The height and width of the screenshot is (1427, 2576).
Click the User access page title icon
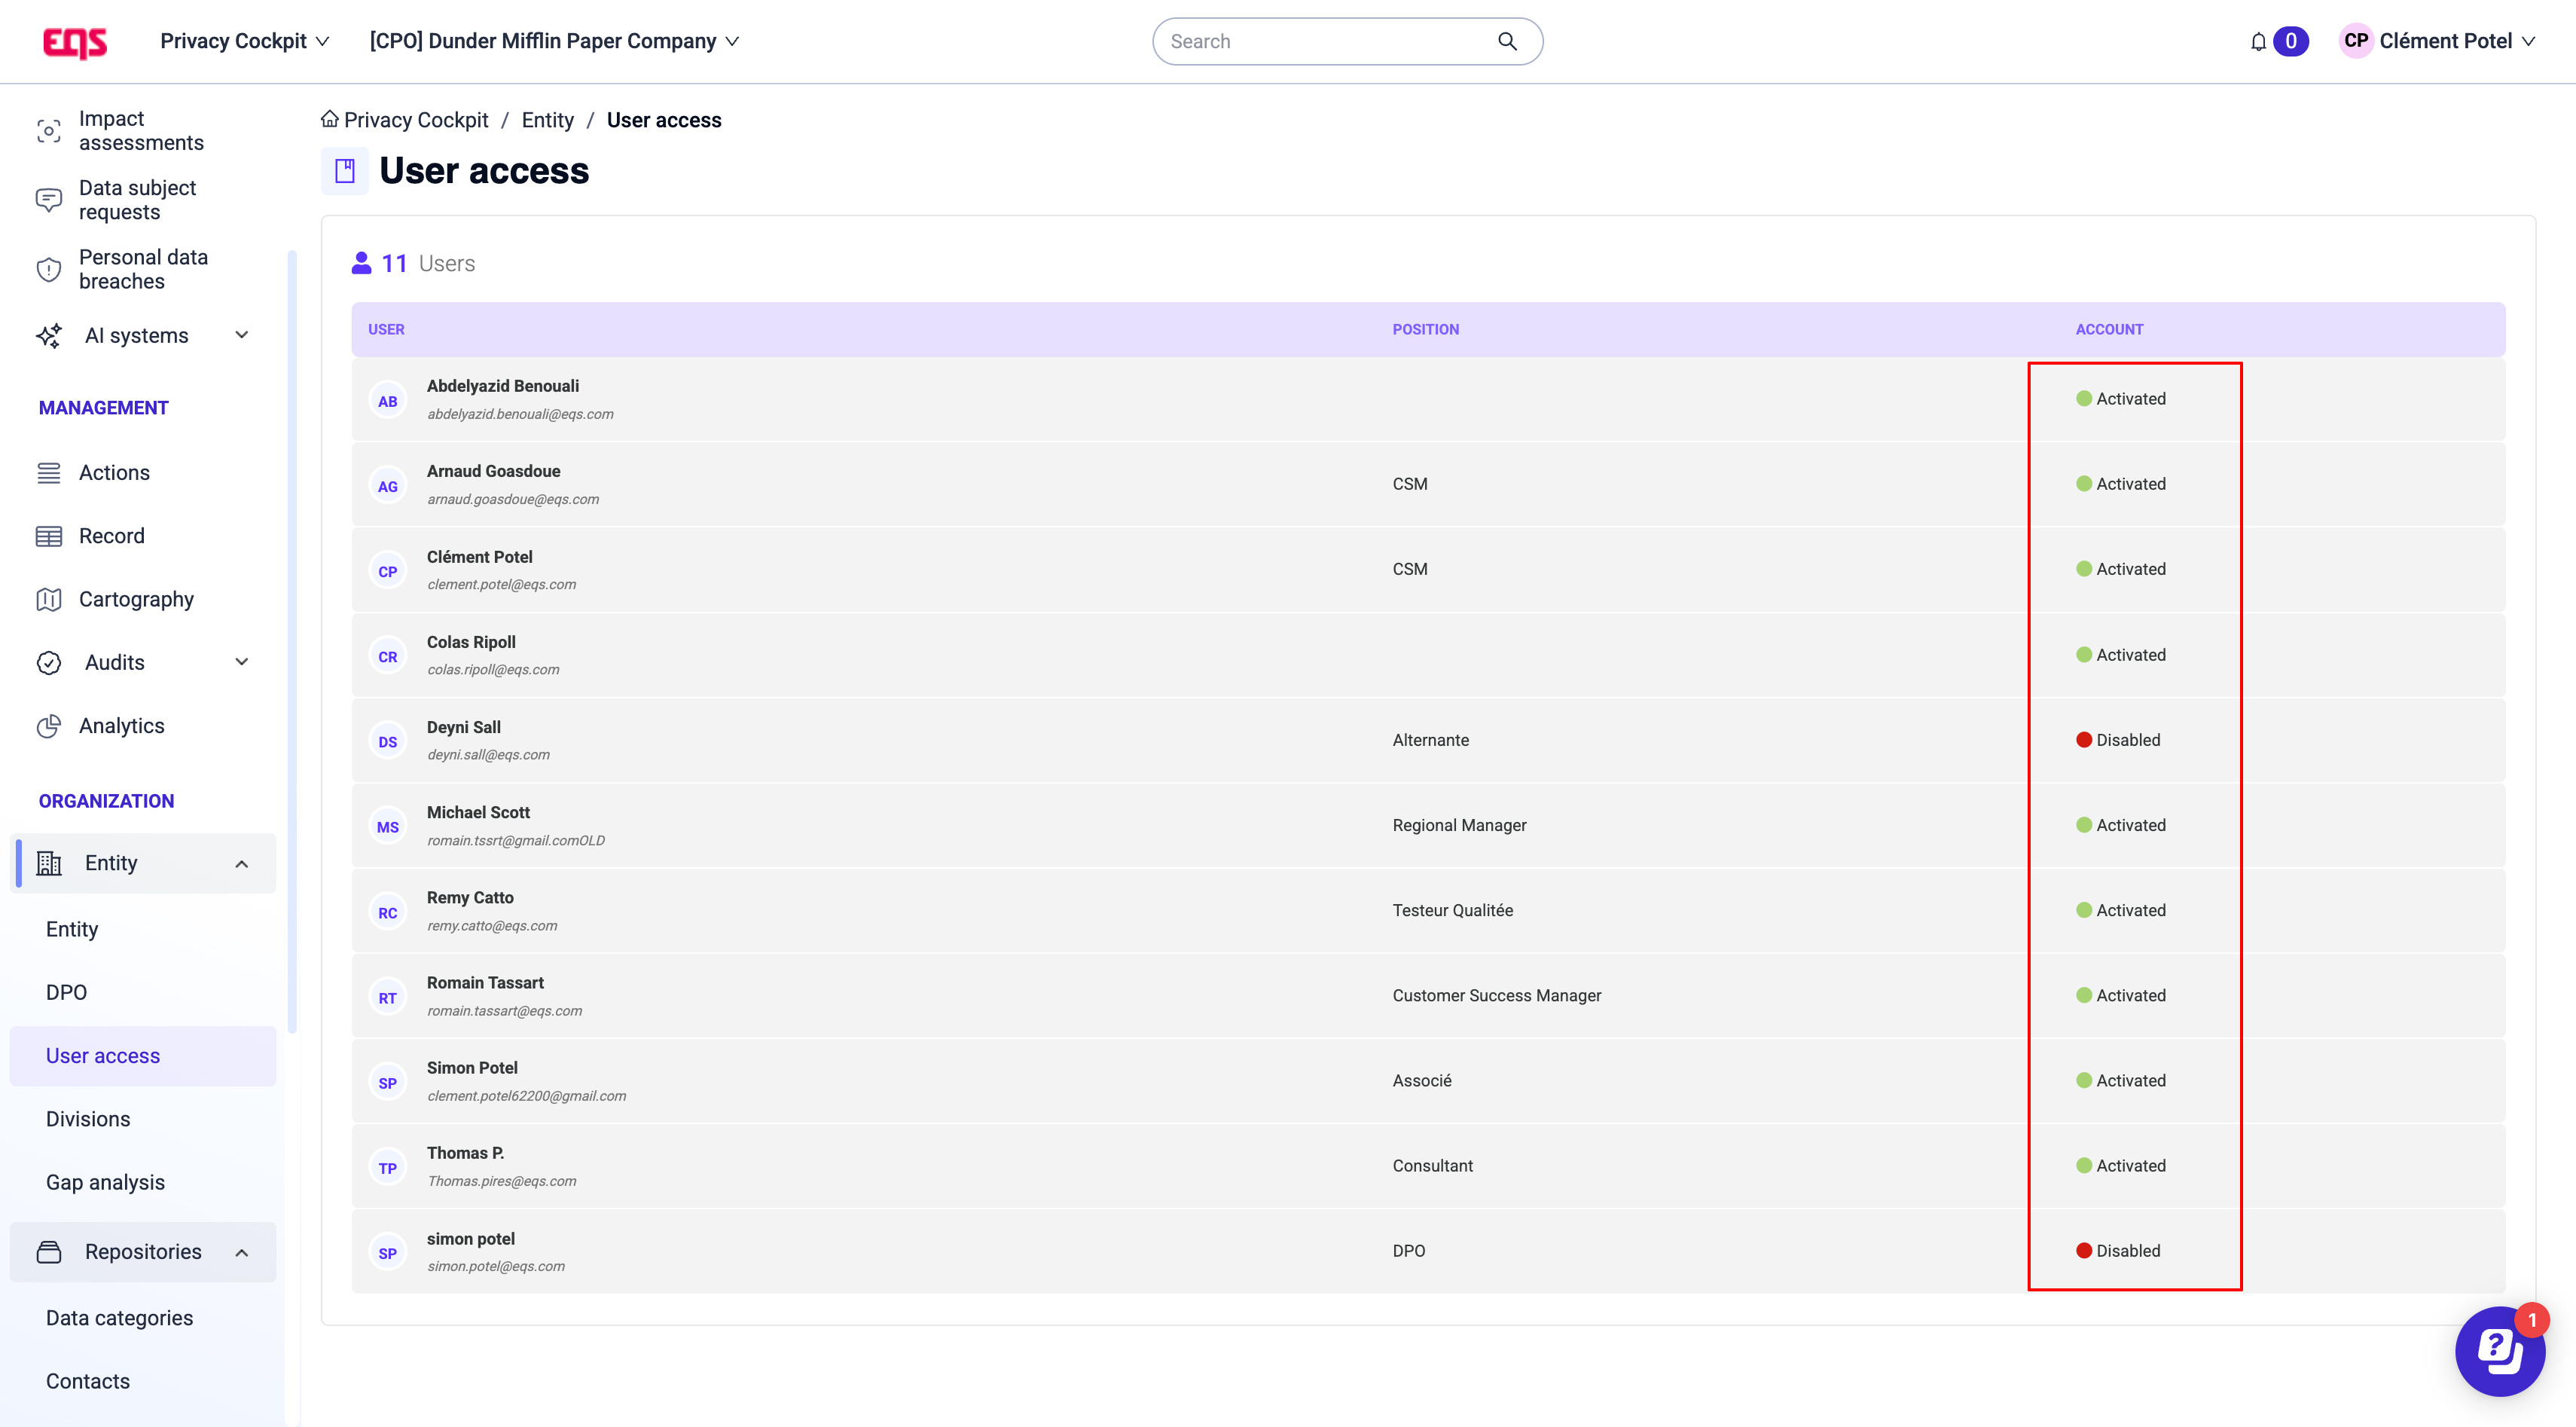[x=345, y=171]
